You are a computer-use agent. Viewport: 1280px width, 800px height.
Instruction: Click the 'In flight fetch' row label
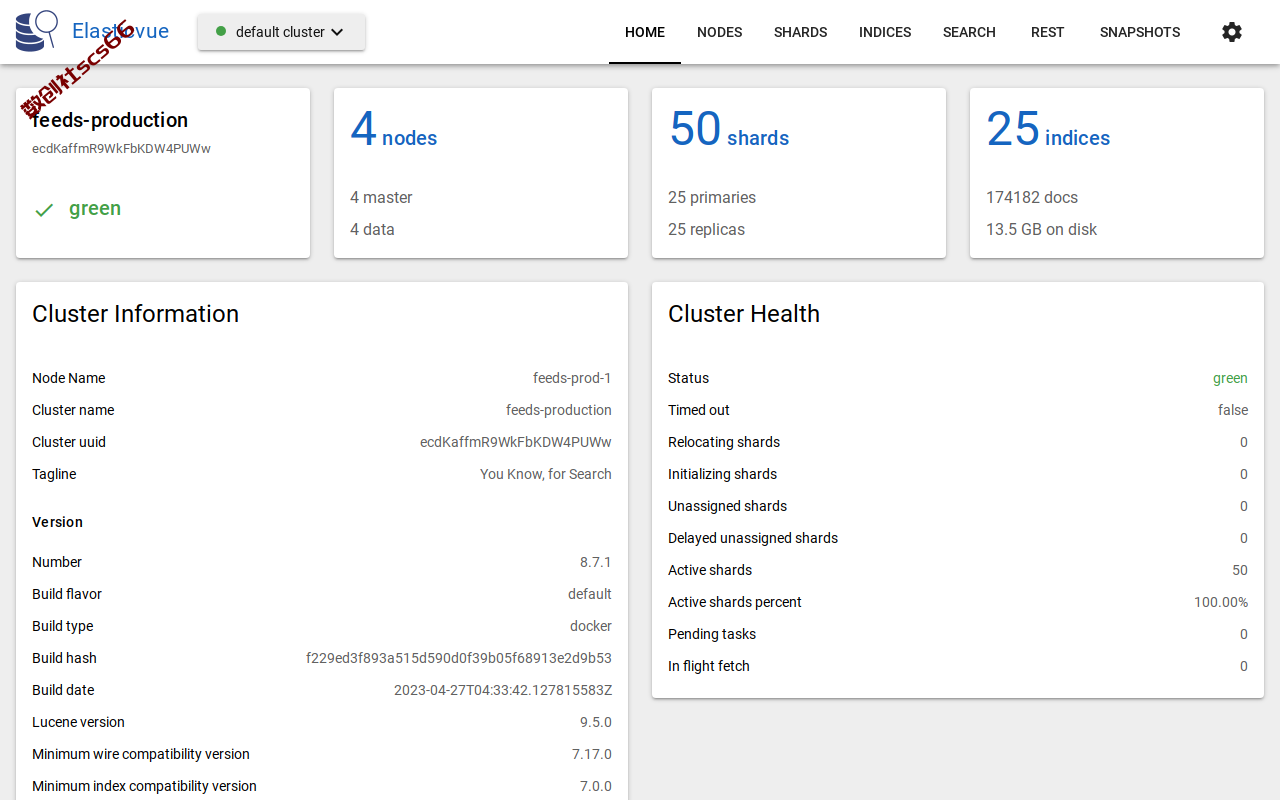(709, 666)
